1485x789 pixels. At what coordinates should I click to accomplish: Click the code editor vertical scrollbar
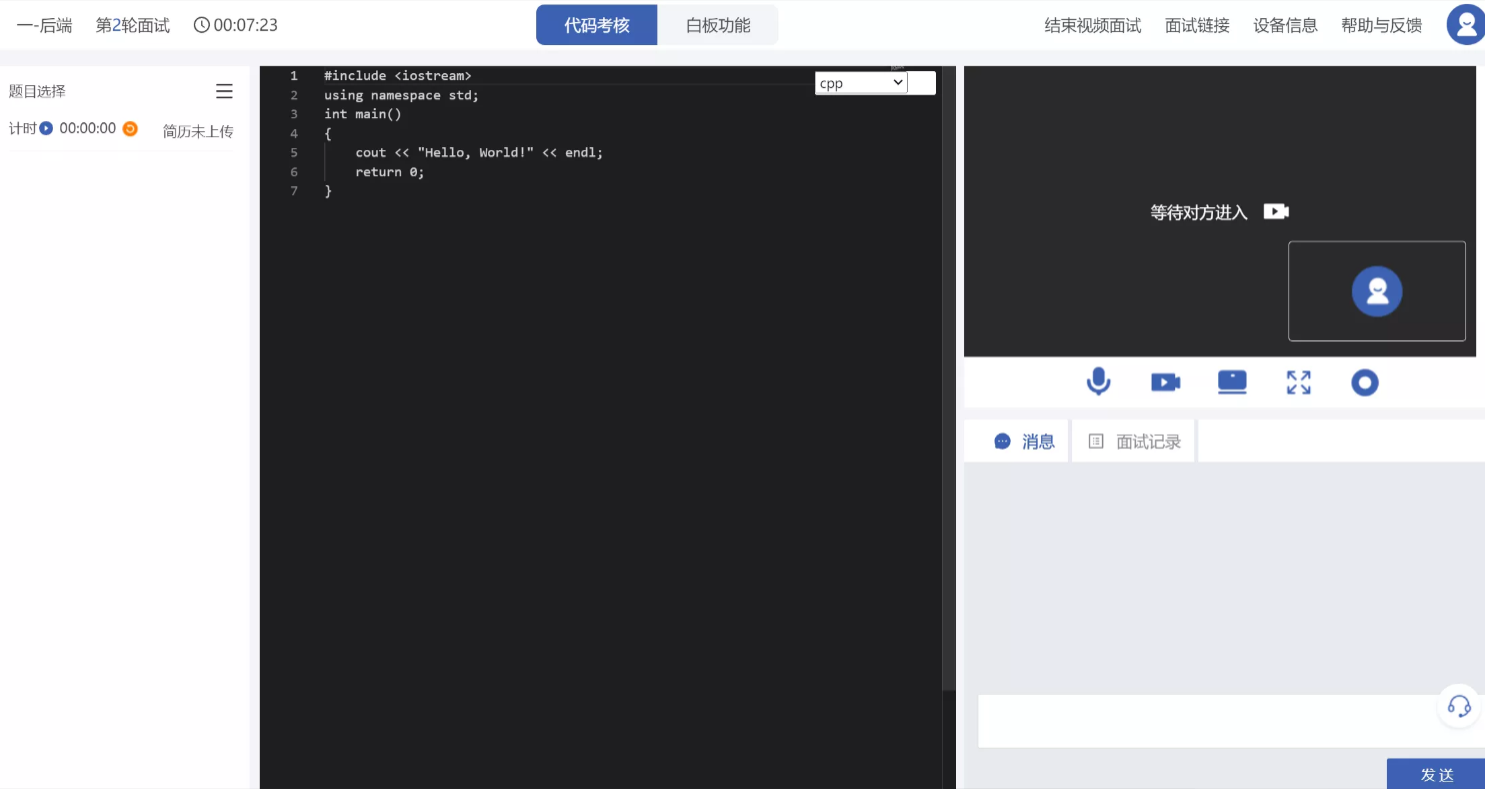coord(949,380)
